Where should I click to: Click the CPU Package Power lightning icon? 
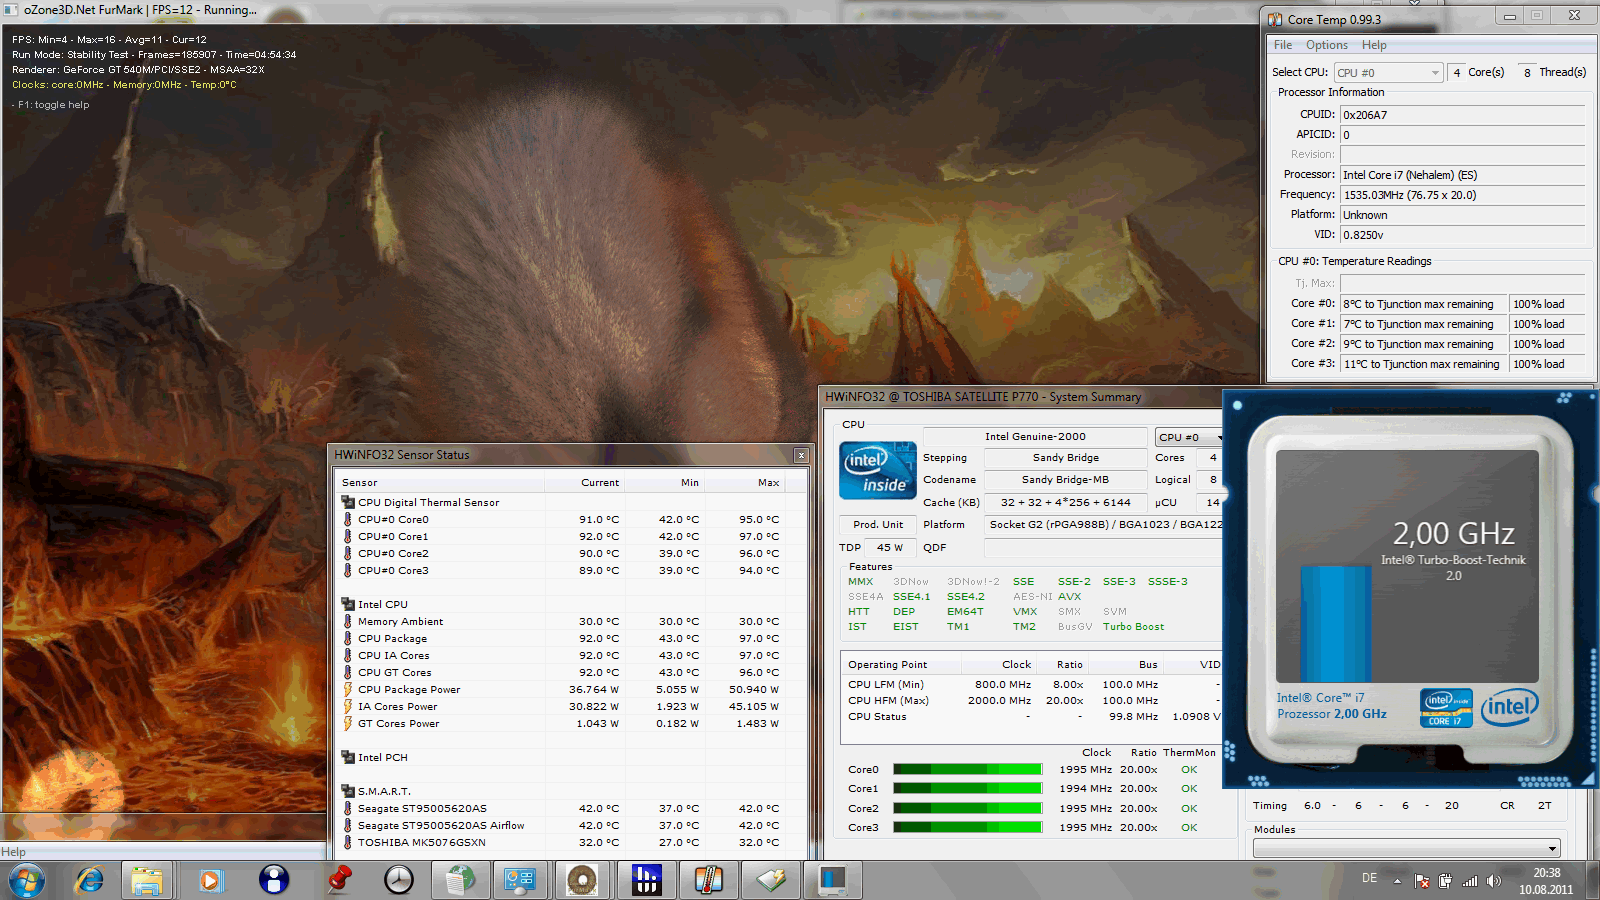(x=348, y=689)
